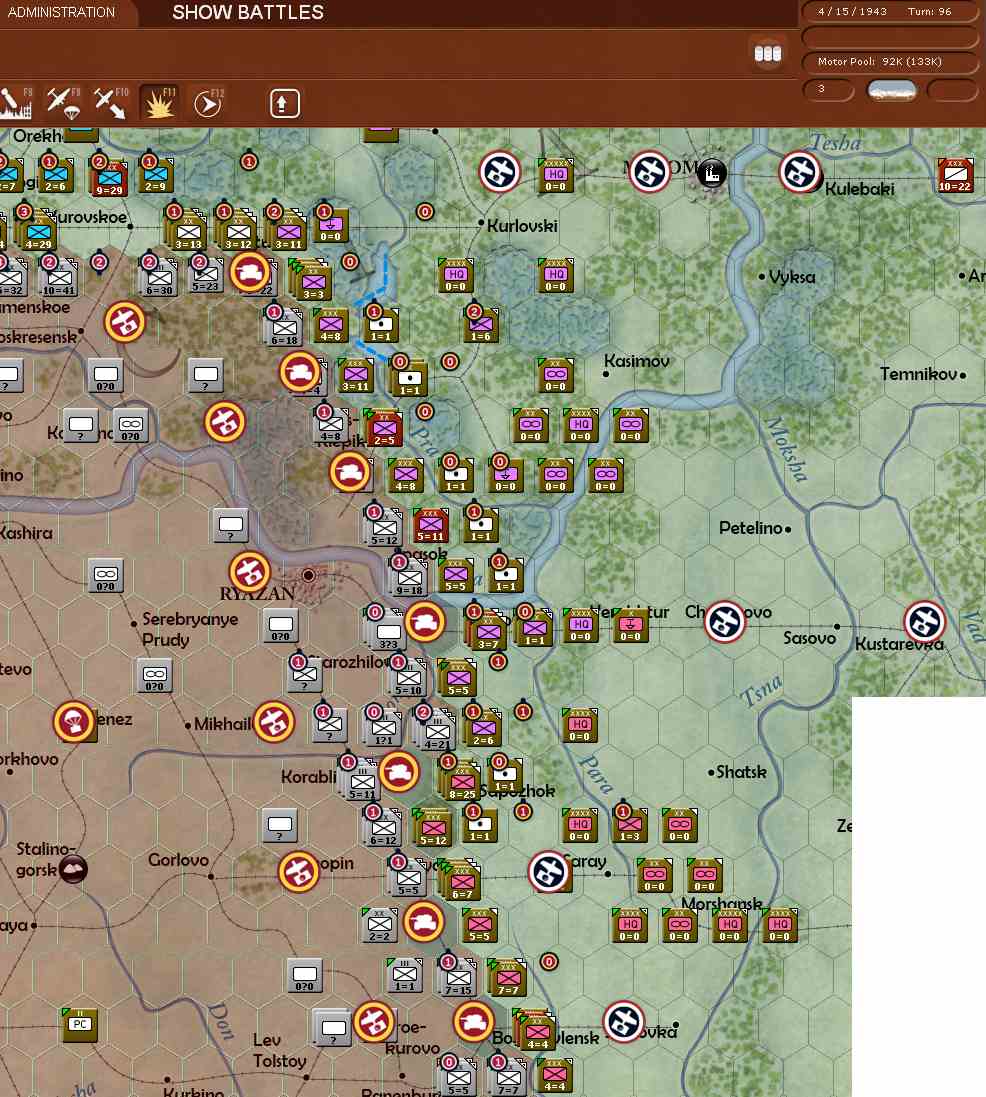The image size is (986, 1097).
Task: Click the Kasimov town label
Action: coord(637,361)
